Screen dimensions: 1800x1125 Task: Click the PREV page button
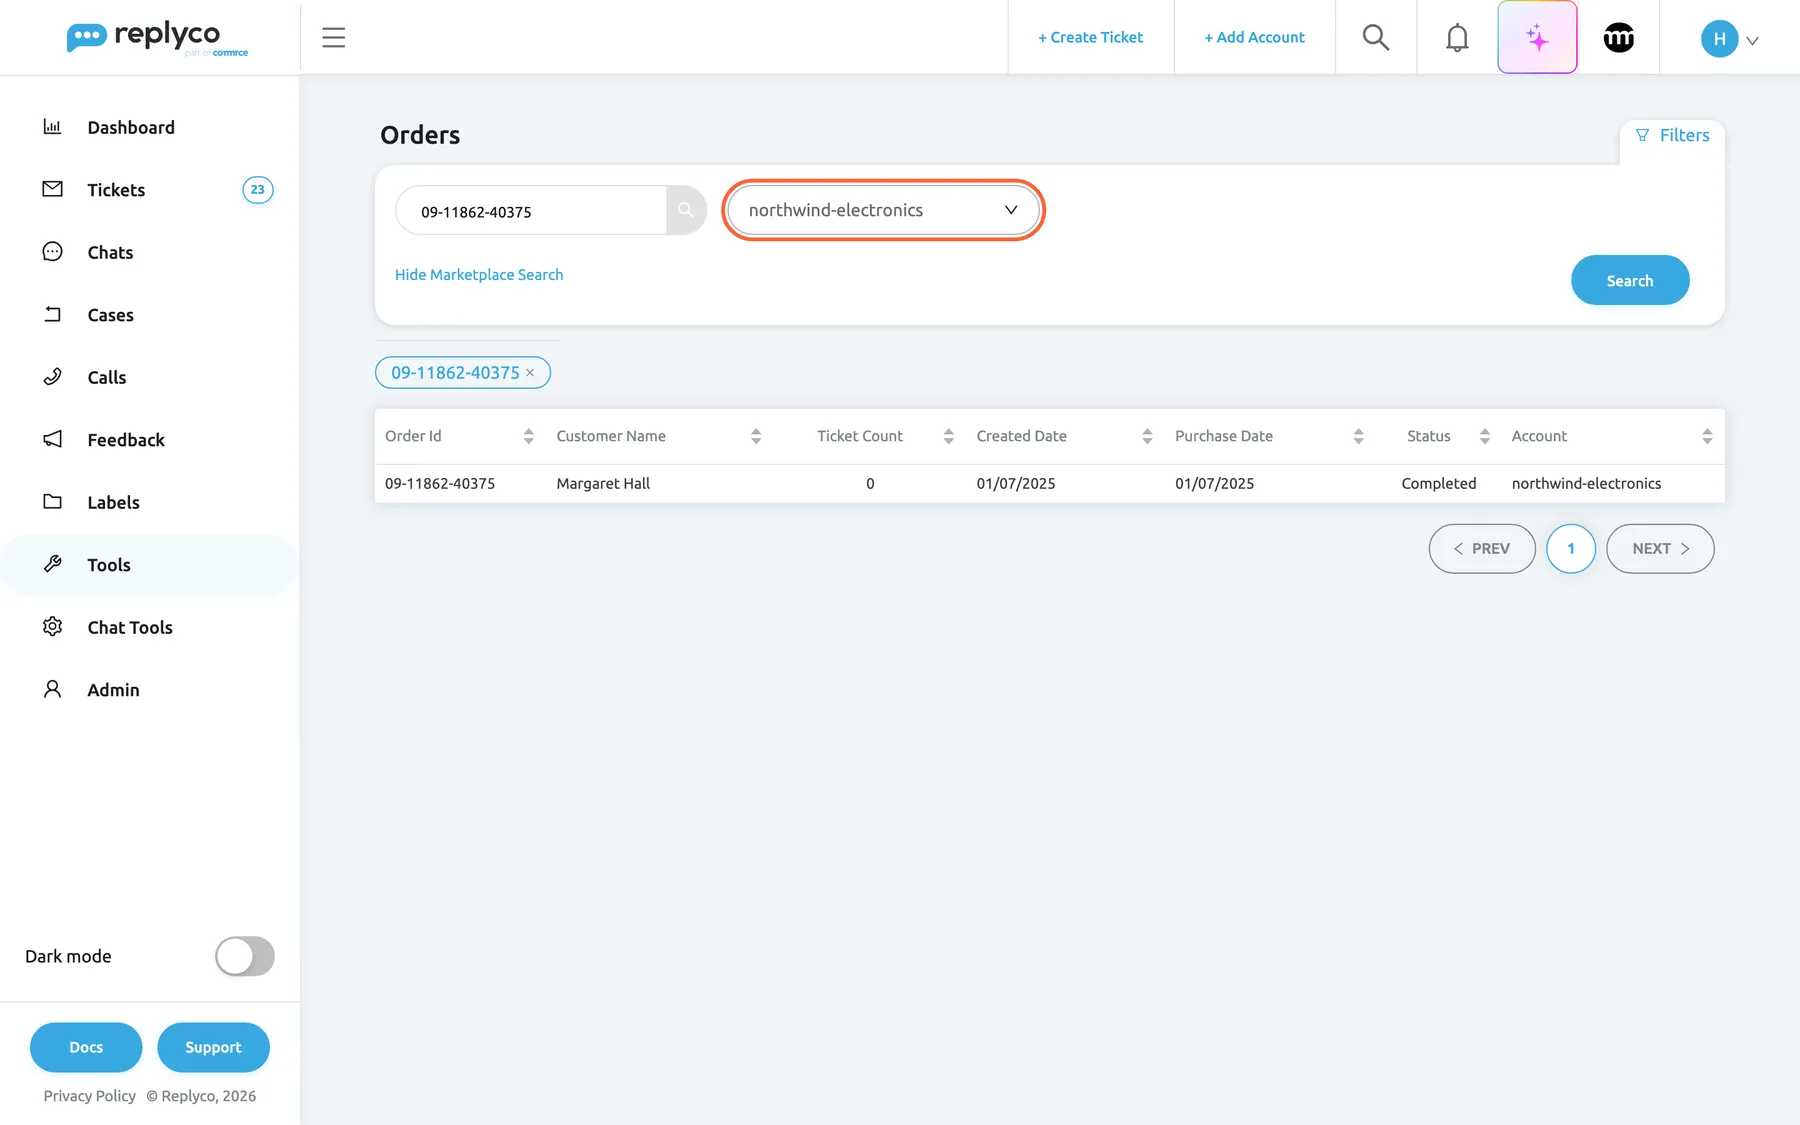click(1482, 549)
